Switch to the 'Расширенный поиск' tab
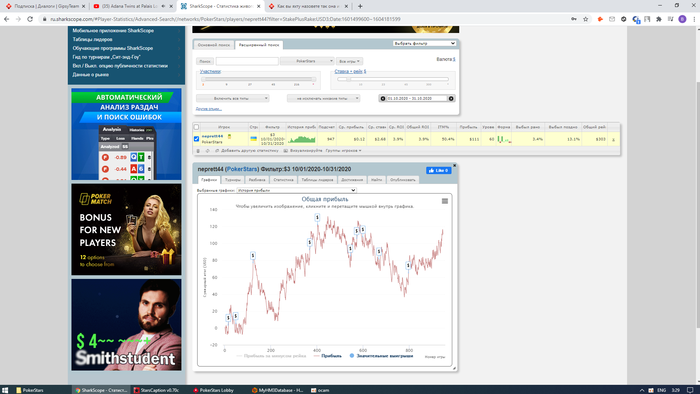 [x=259, y=45]
